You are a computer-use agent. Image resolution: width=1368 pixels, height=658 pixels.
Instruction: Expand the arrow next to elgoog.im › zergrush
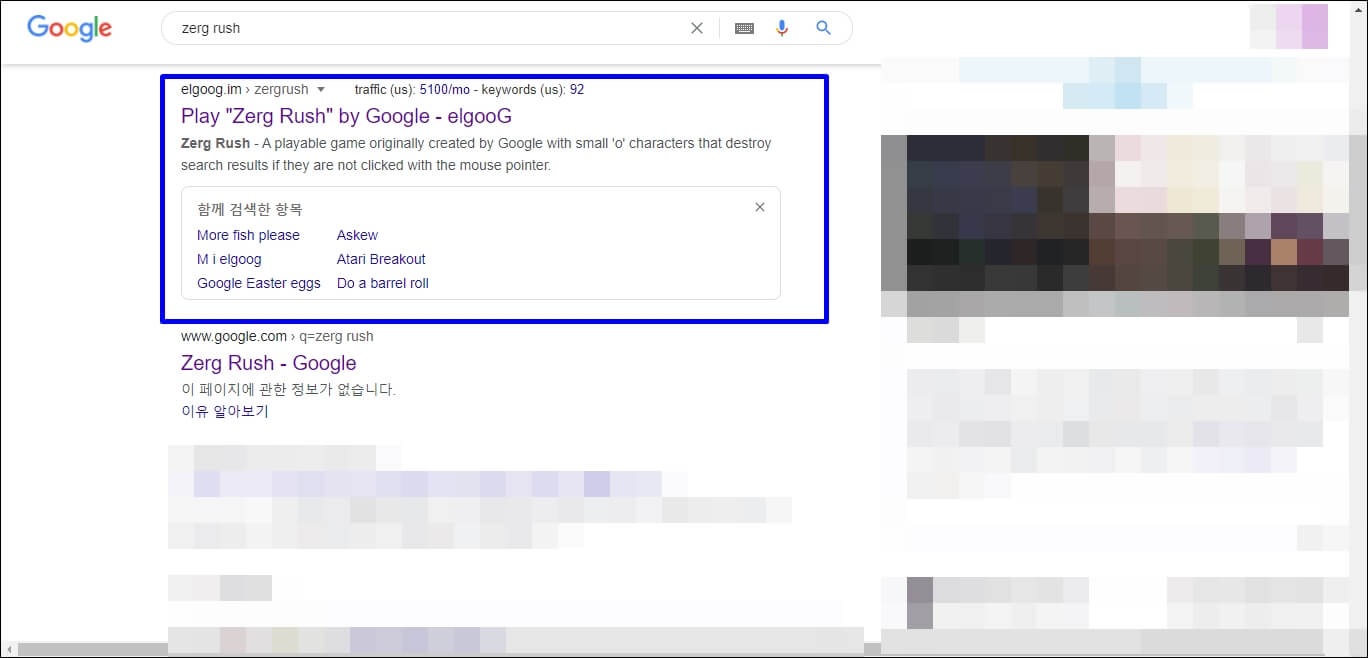point(320,90)
